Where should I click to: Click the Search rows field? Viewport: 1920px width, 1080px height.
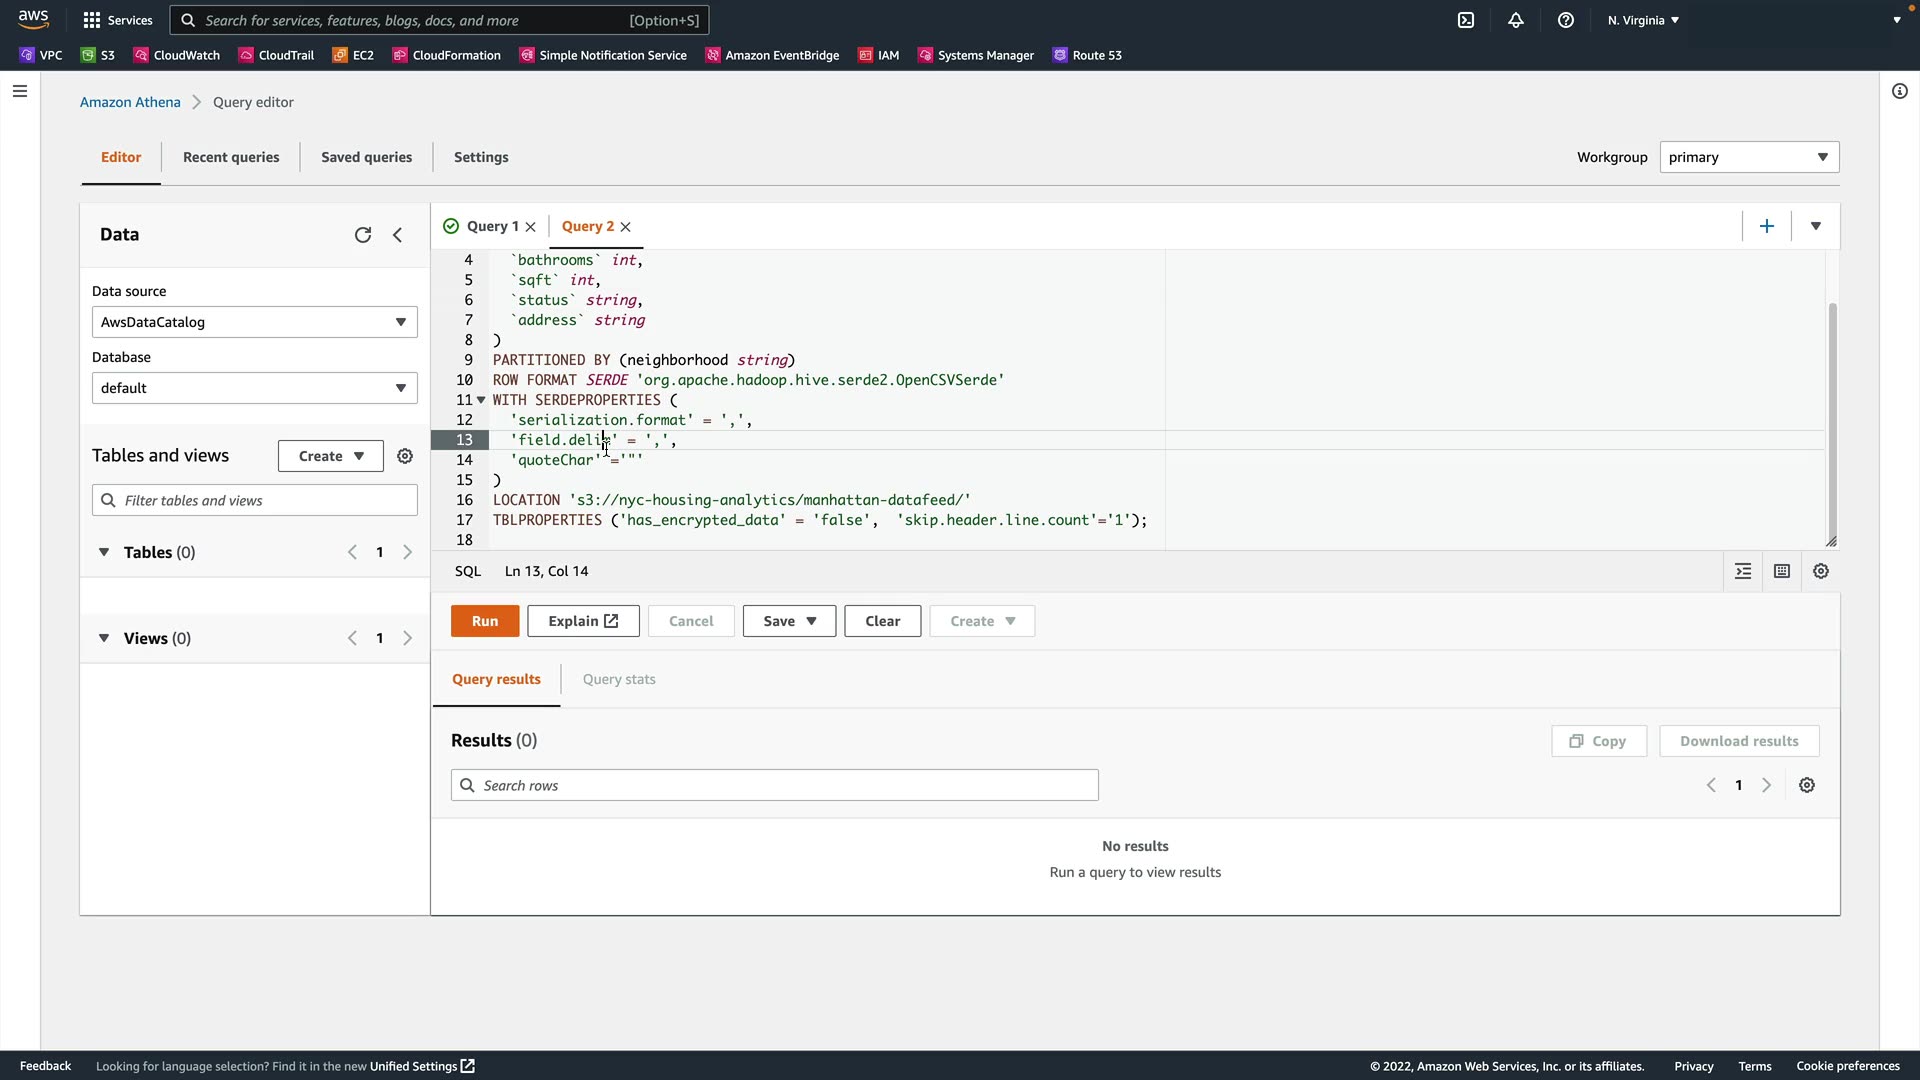click(775, 786)
